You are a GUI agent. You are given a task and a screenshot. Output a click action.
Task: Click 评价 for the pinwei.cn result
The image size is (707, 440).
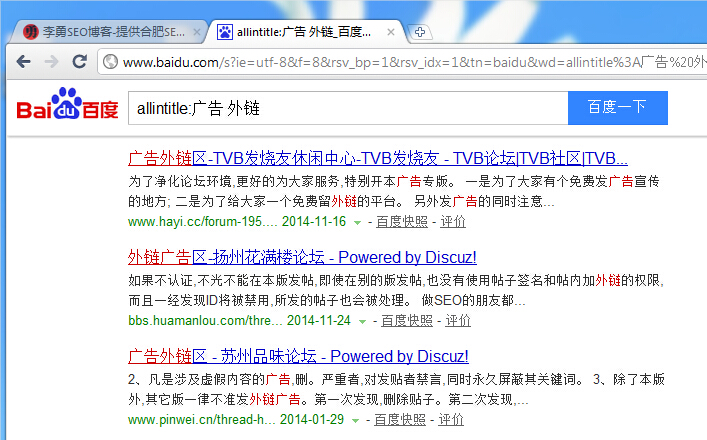pos(451,420)
